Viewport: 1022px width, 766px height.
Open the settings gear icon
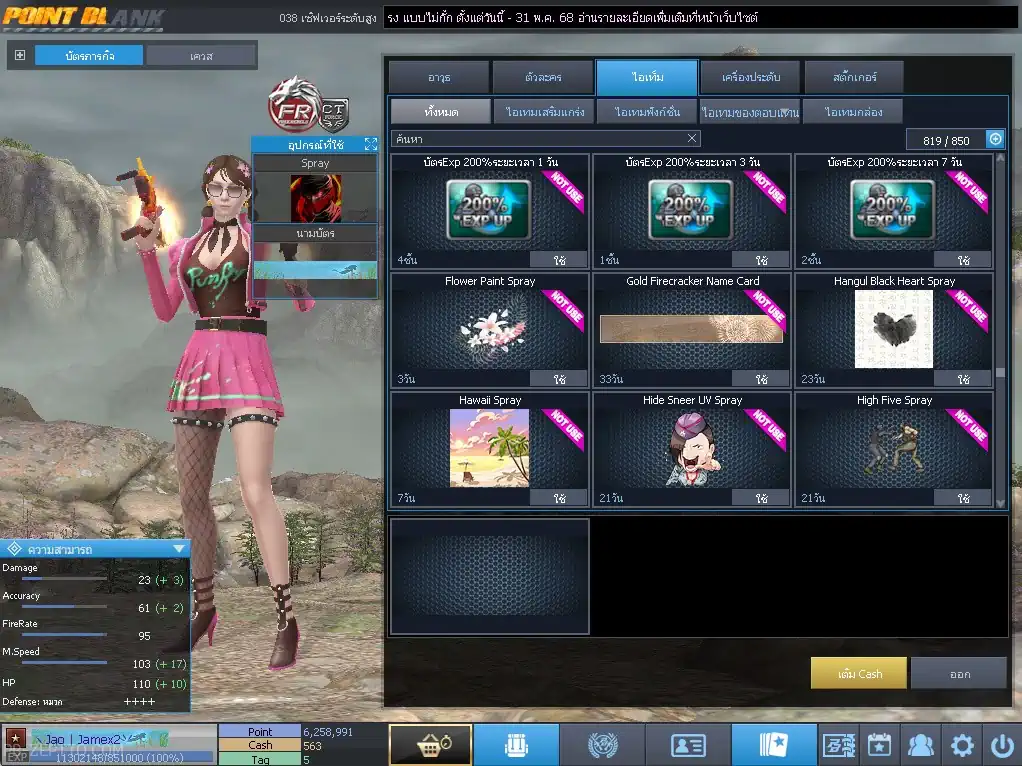962,744
